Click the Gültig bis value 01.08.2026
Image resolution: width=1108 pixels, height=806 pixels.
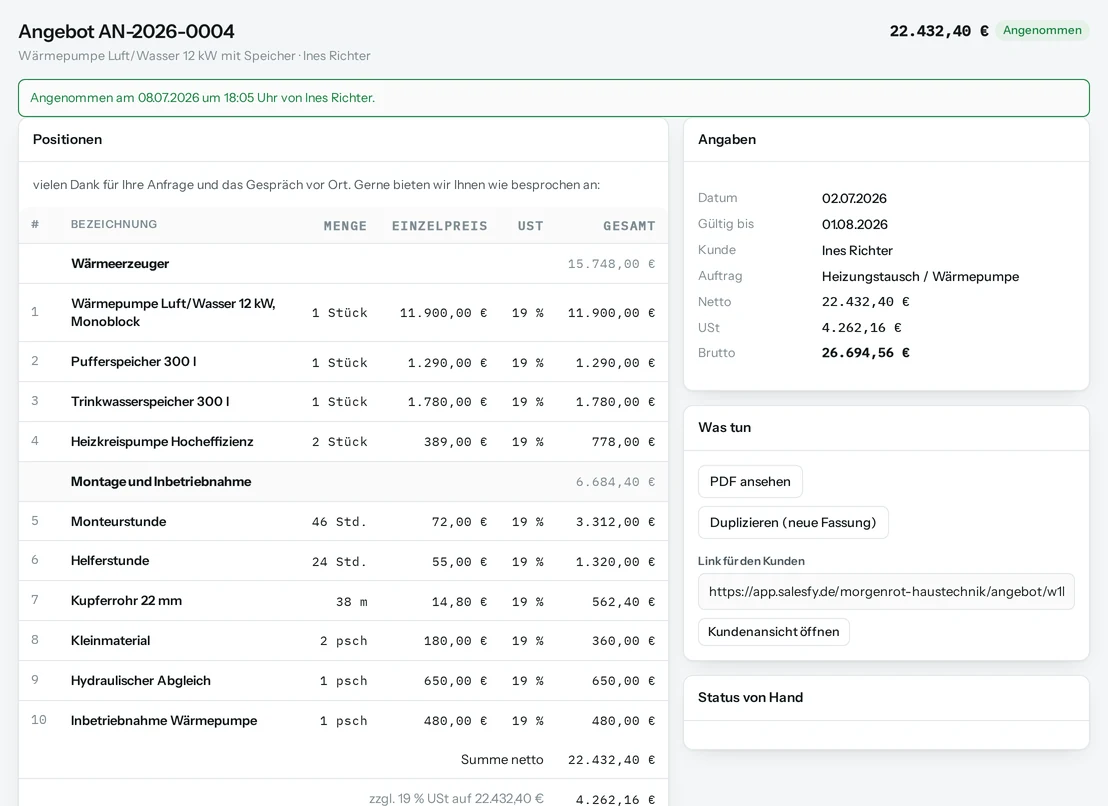pos(854,225)
